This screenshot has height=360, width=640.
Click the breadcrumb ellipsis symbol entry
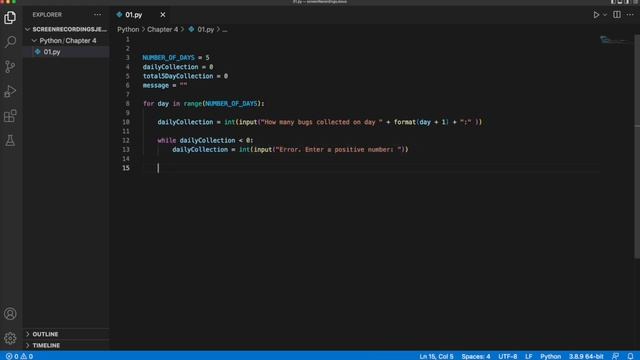pyautogui.click(x=225, y=29)
